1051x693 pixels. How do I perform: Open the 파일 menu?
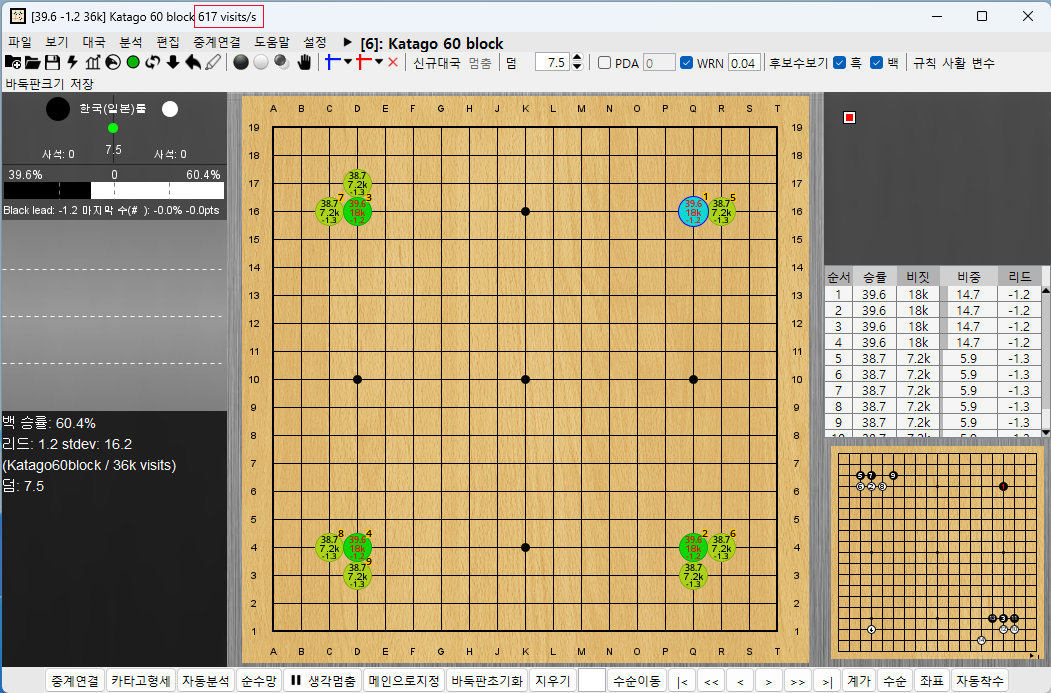(19, 42)
